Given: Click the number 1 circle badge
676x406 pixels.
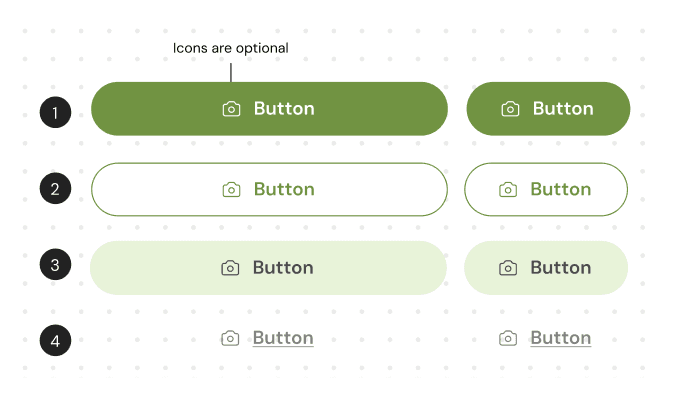Looking at the screenshot, I should point(55,112).
